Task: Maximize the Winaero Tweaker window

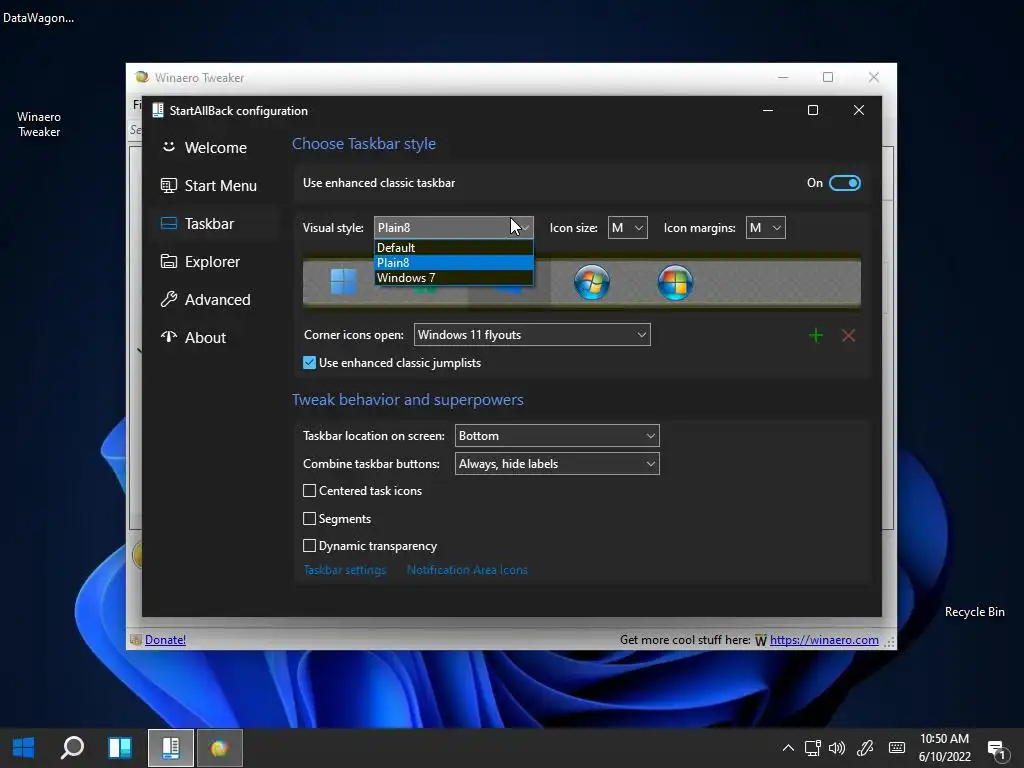Action: pos(828,77)
